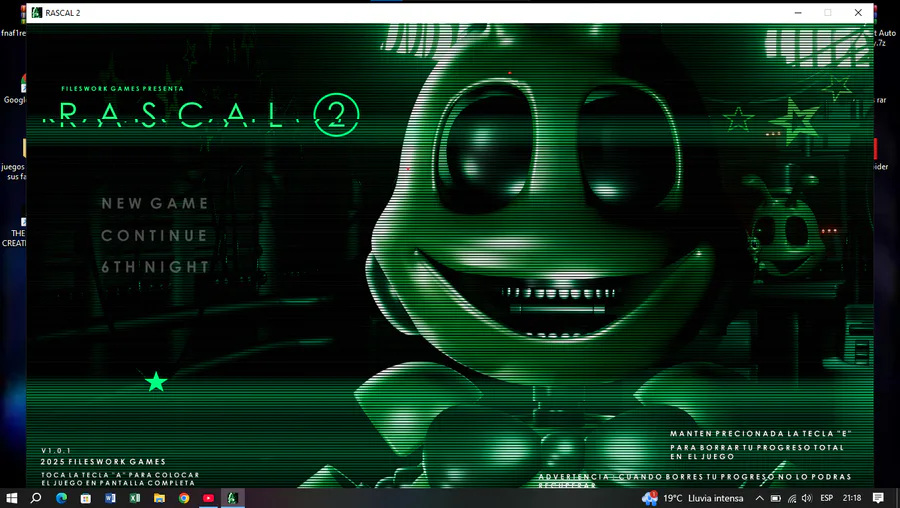
Task: Open the volume control icon
Action: coord(806,498)
